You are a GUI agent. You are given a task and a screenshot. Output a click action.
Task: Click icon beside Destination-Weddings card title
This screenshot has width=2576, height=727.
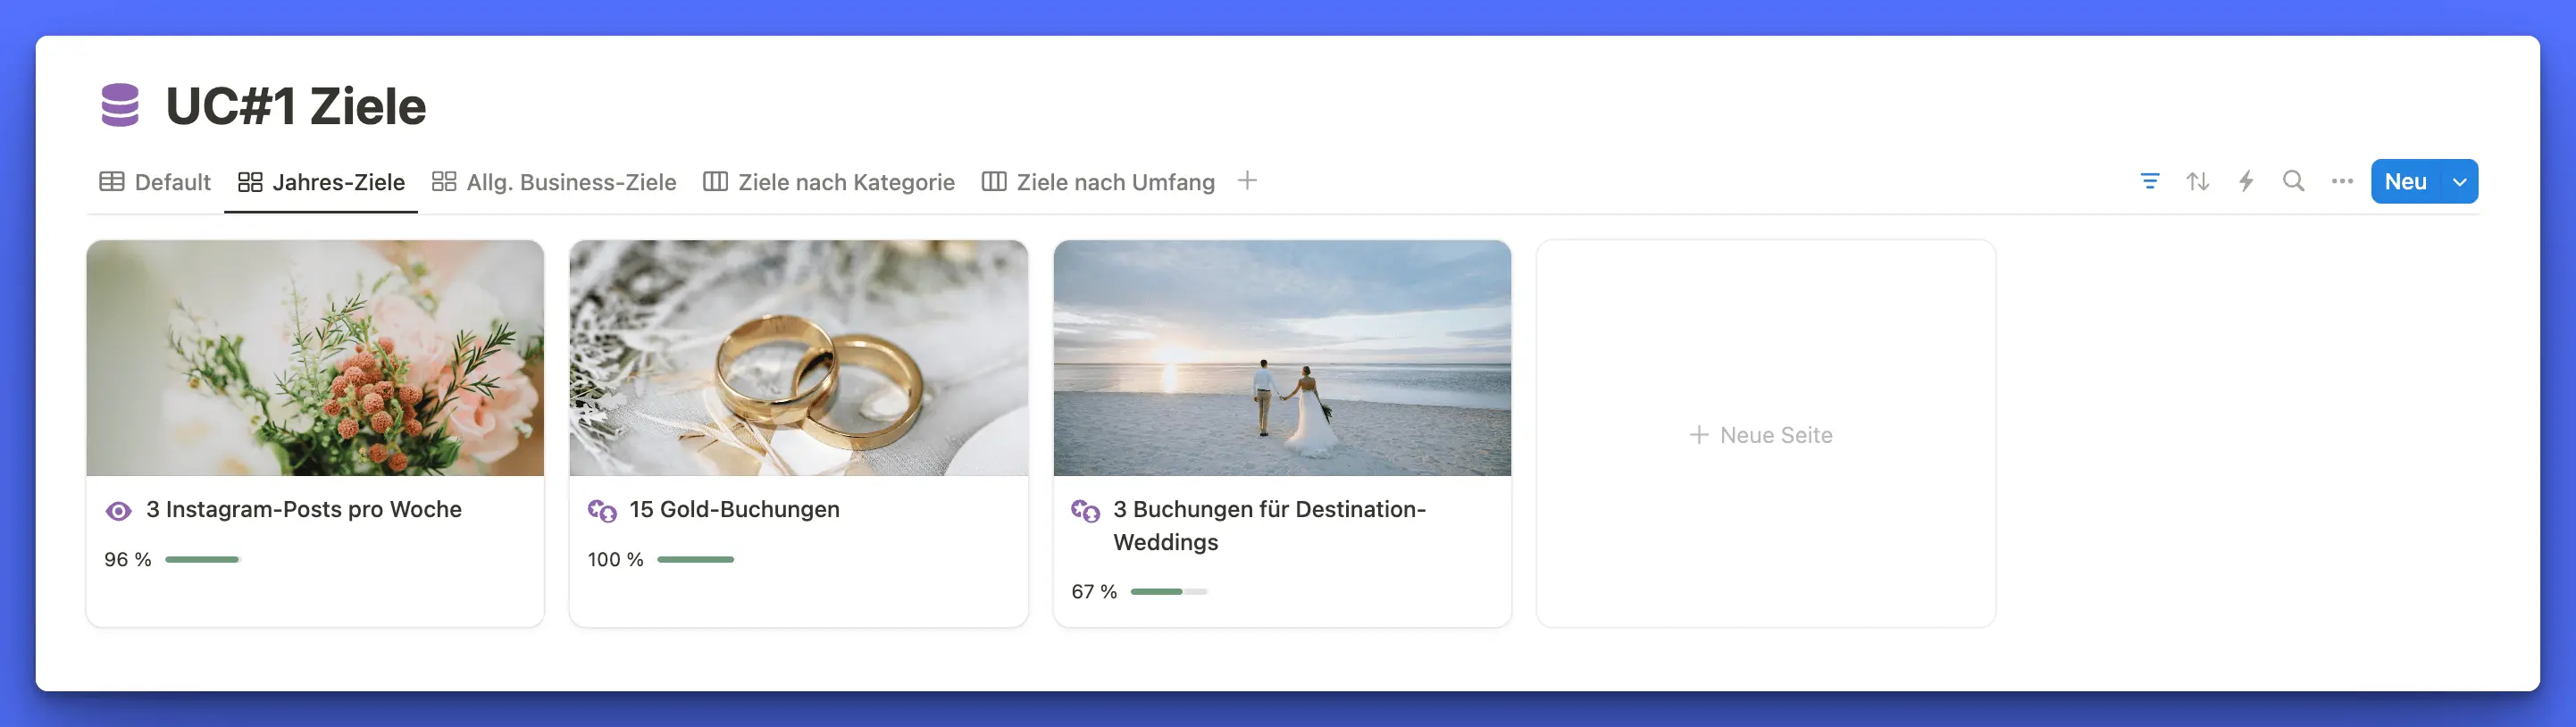[x=1085, y=511]
